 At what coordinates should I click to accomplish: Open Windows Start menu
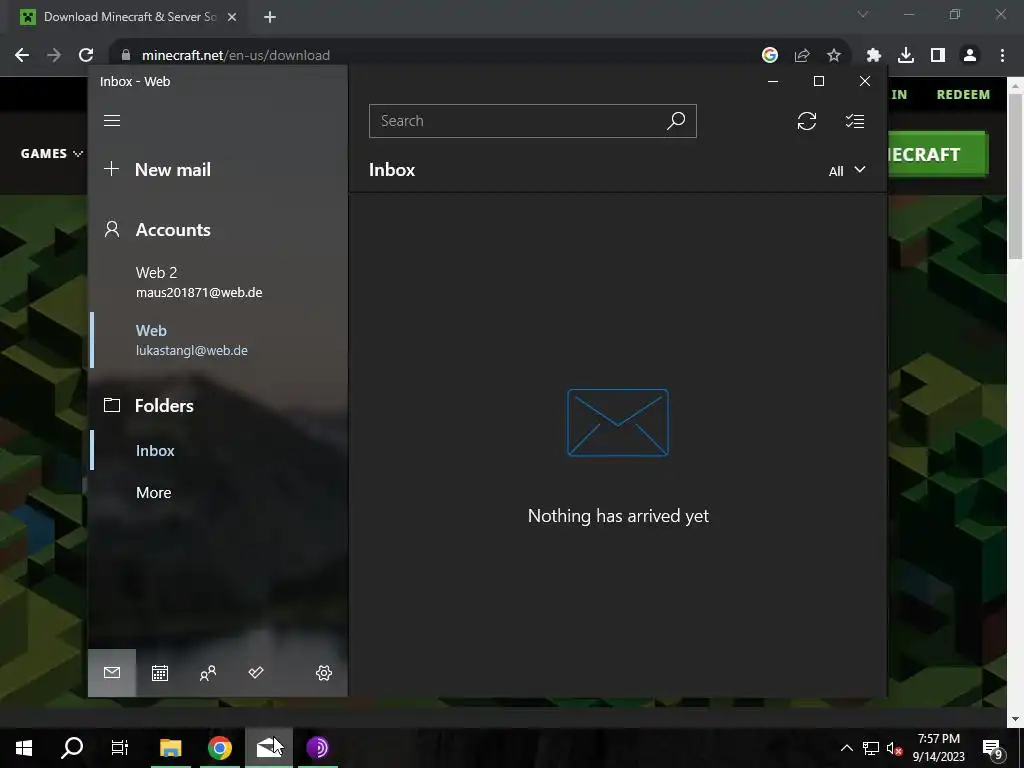[24, 748]
